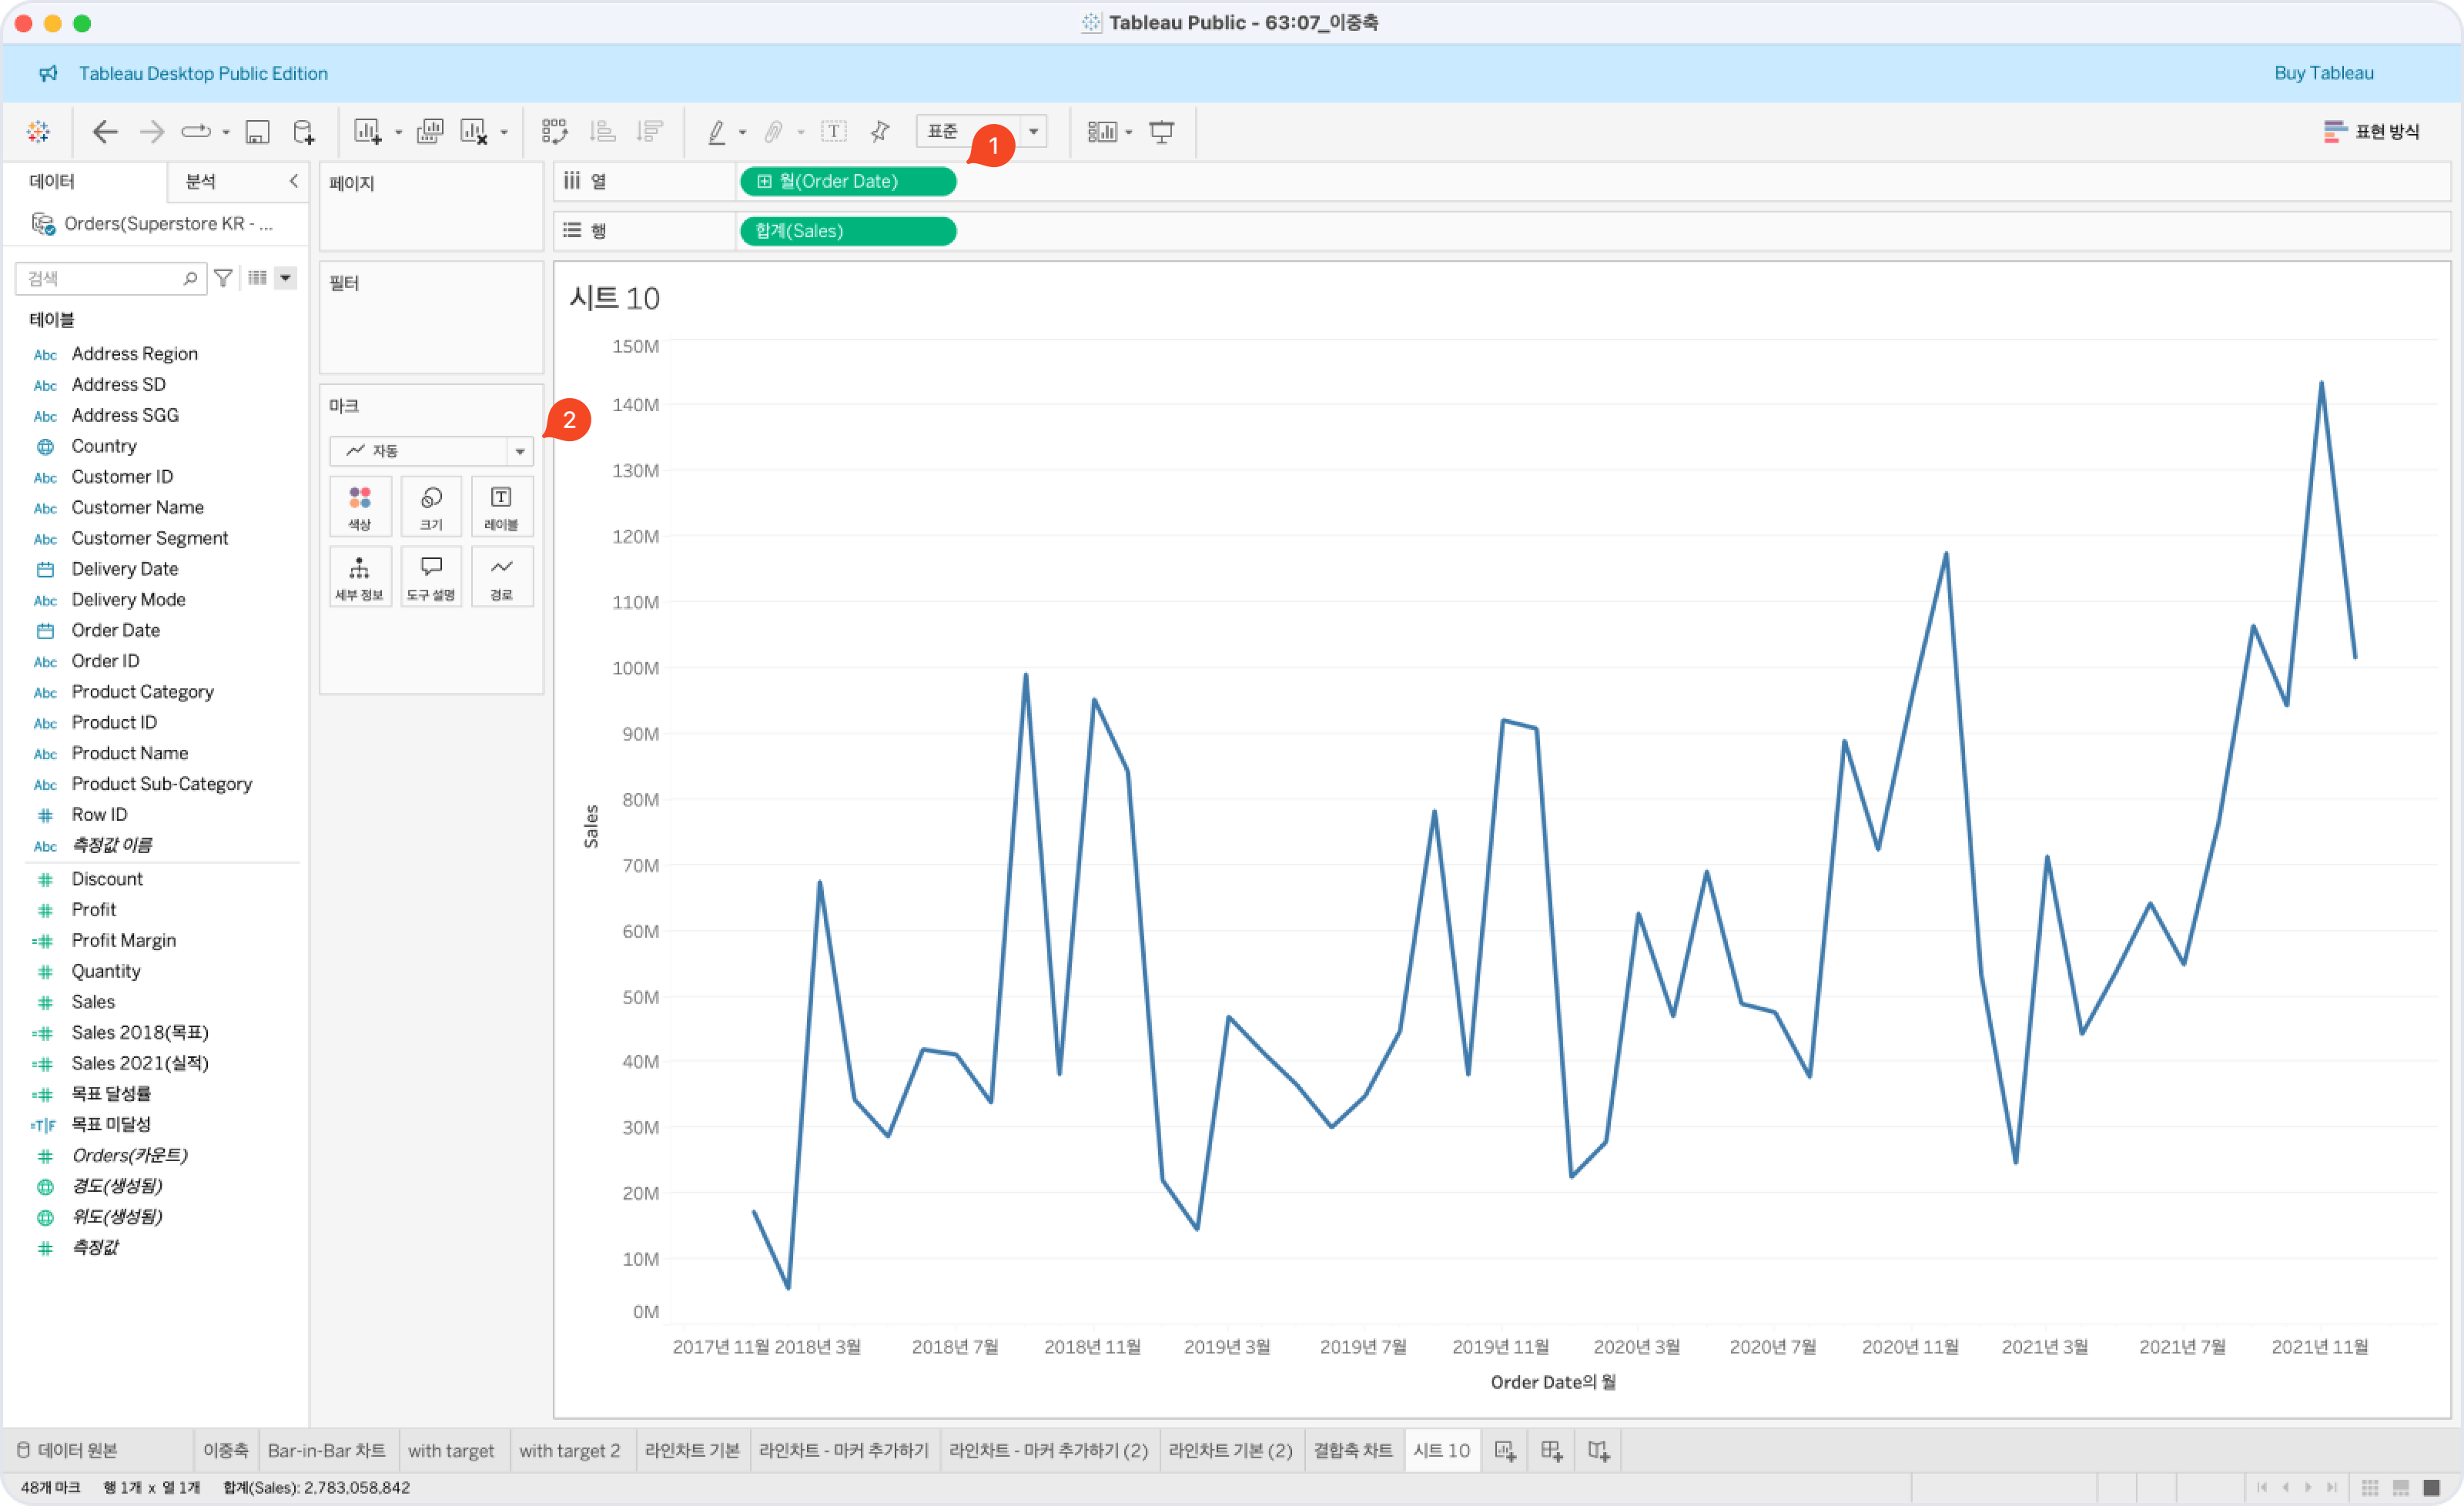Click the Buy Tableau link
2464x1506 pixels.
pyautogui.click(x=2323, y=73)
